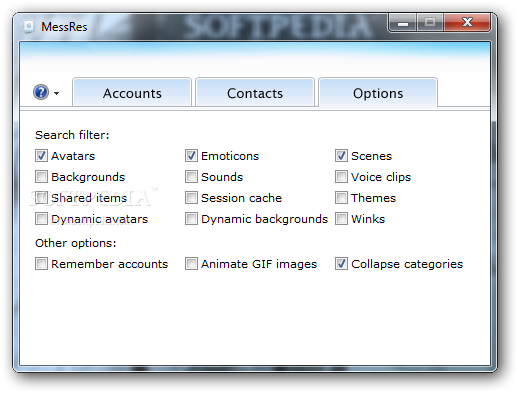Image resolution: width=518 pixels, height=393 pixels.
Task: Uncheck the Emoticons filter checkbox
Action: [191, 156]
